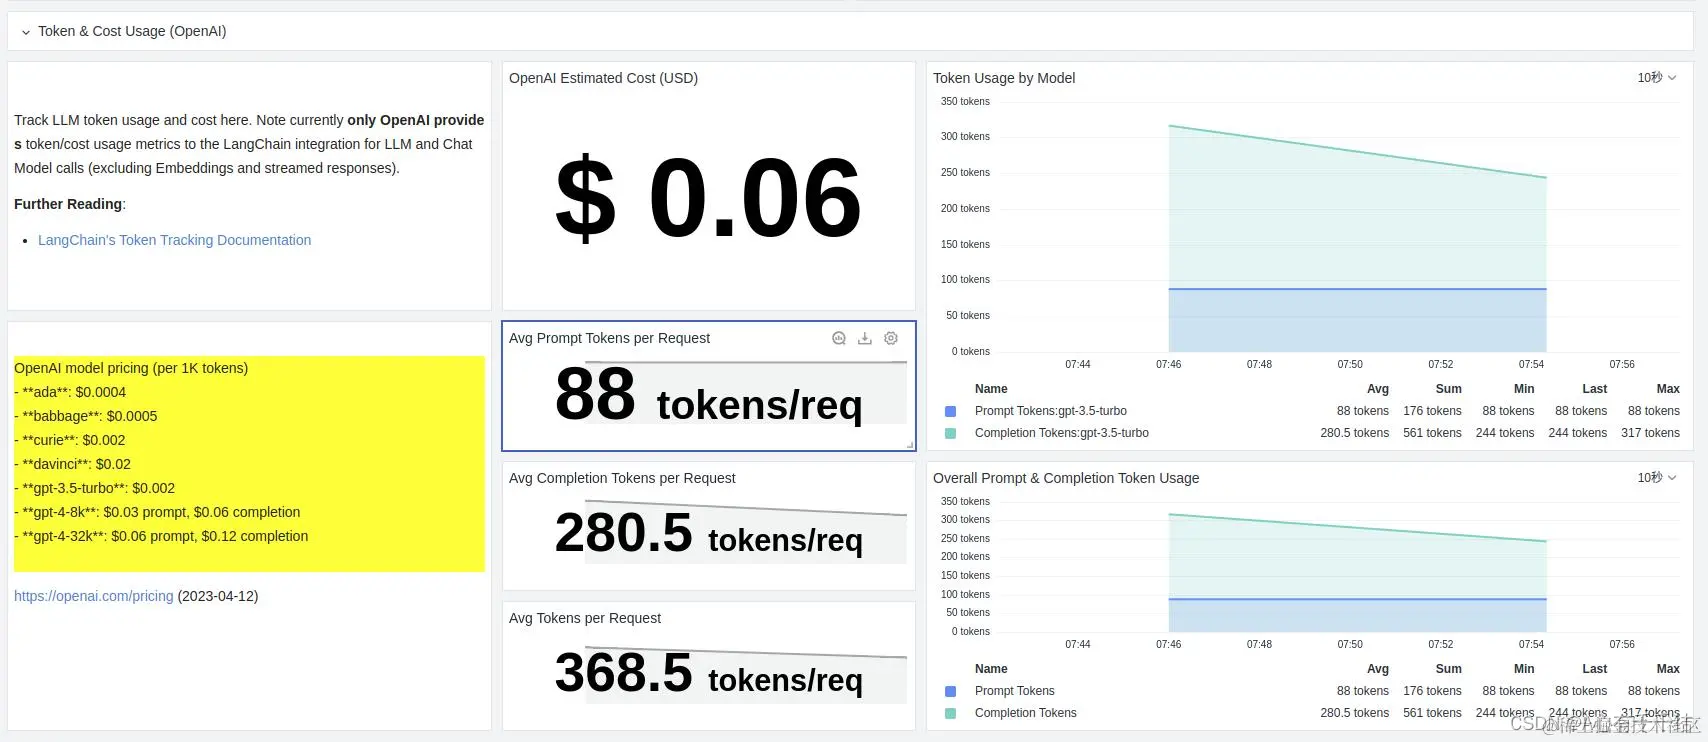Viewport: 1708px width, 742px height.
Task: Click the 88 tokens/req stat value
Action: 708,395
